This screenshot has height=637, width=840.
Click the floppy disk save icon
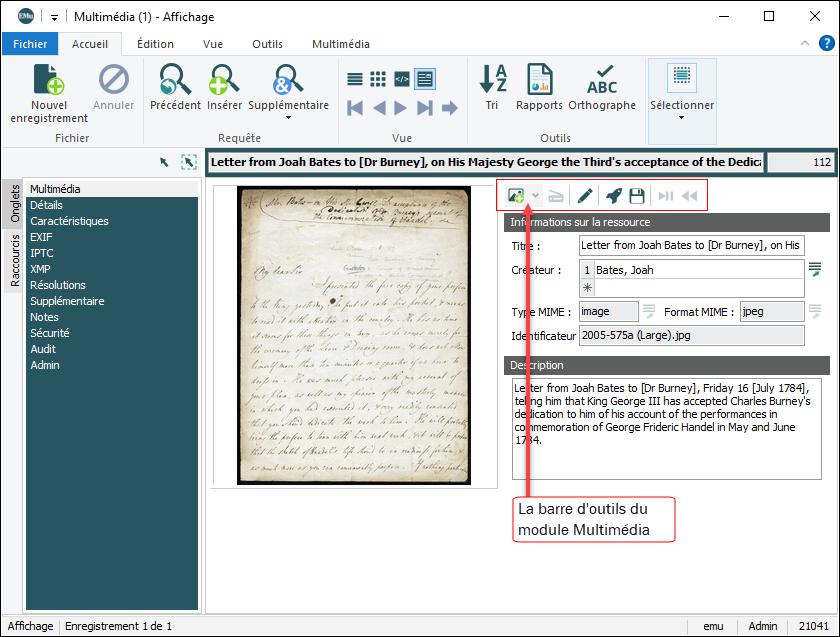(636, 196)
